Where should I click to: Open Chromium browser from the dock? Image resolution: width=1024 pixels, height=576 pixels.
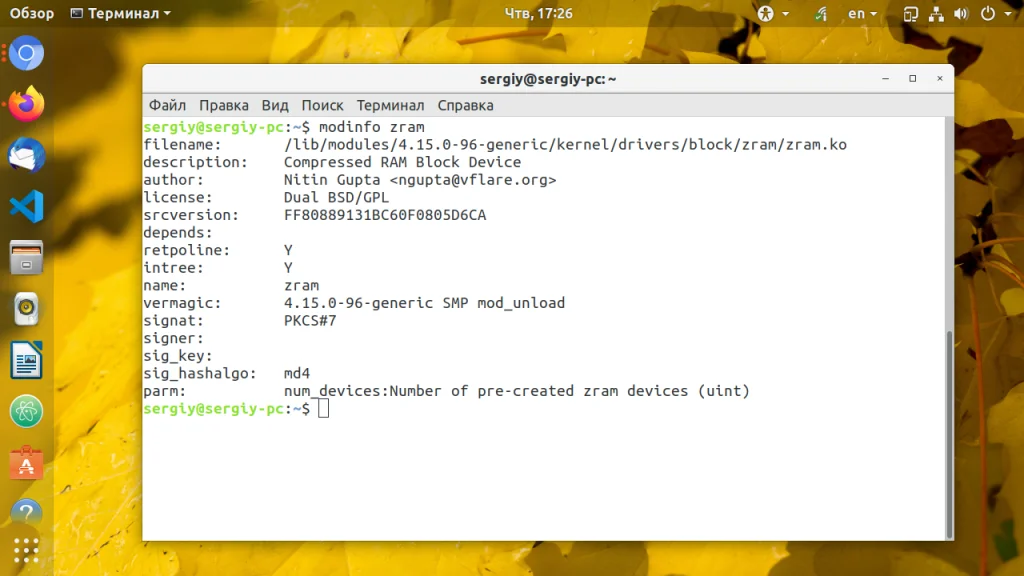coord(26,54)
